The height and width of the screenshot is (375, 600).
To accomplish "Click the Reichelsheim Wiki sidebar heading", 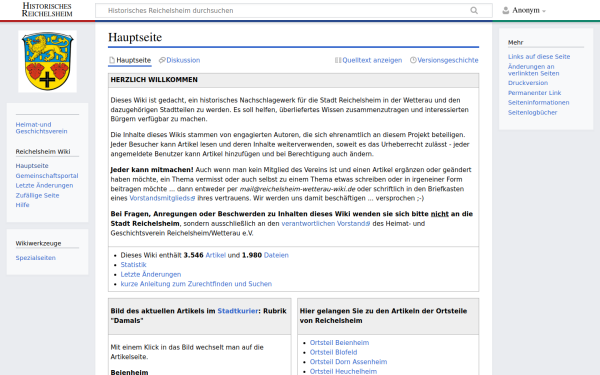I will [43, 152].
